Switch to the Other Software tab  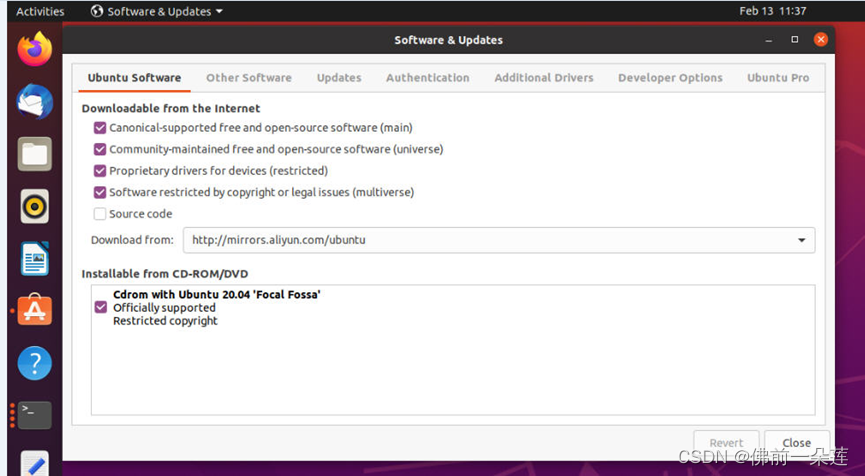pyautogui.click(x=249, y=78)
